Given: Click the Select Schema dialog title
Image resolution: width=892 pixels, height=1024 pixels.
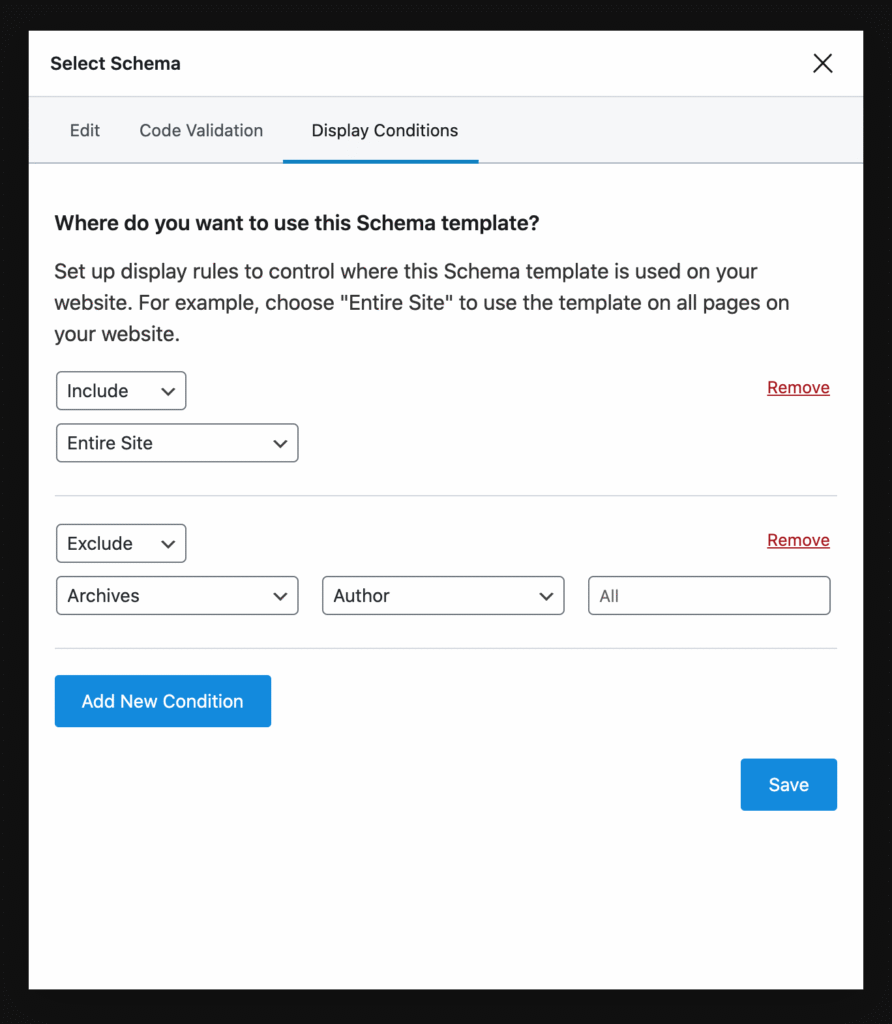Looking at the screenshot, I should [115, 63].
